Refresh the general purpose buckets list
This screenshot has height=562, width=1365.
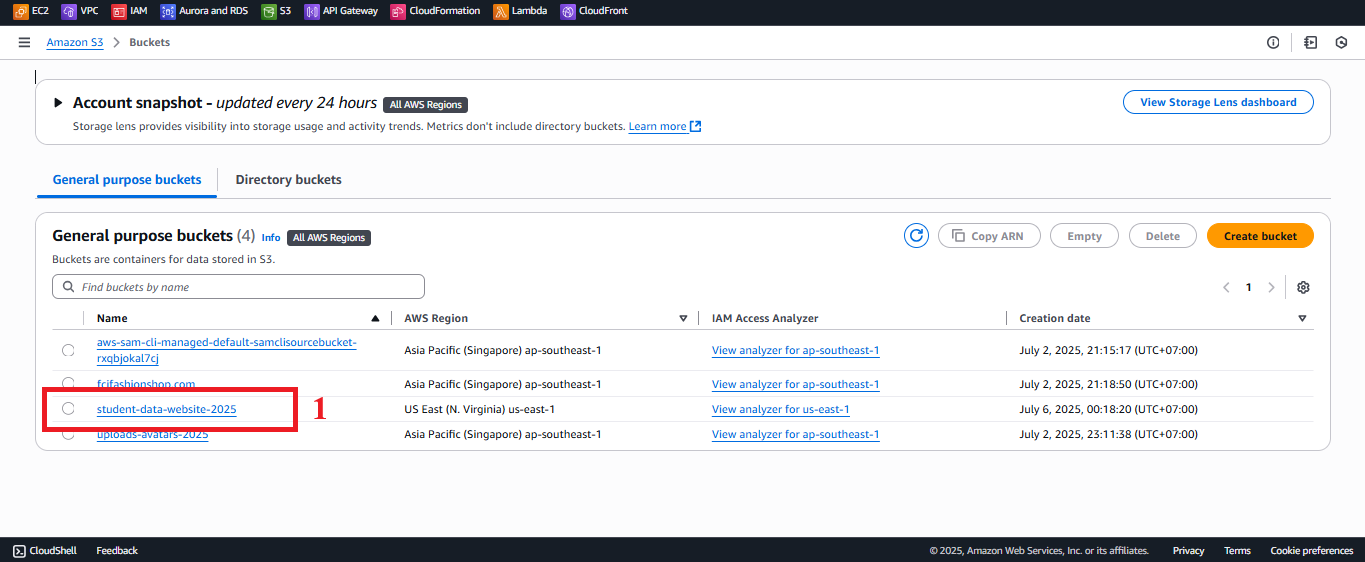916,236
